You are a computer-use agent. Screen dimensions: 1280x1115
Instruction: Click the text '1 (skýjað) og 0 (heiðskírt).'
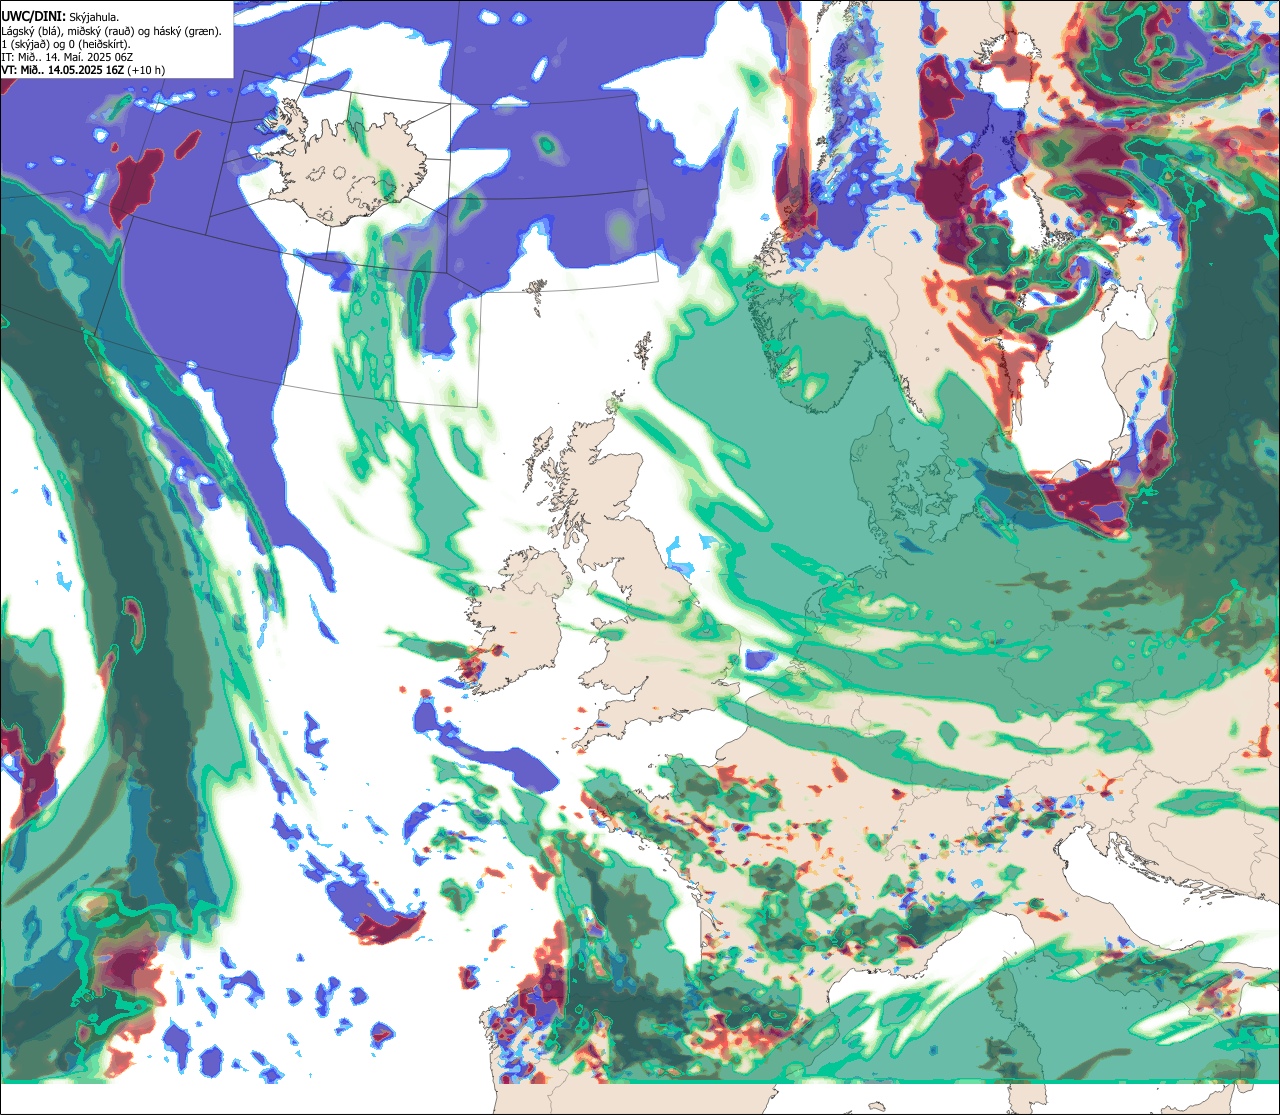(66, 43)
